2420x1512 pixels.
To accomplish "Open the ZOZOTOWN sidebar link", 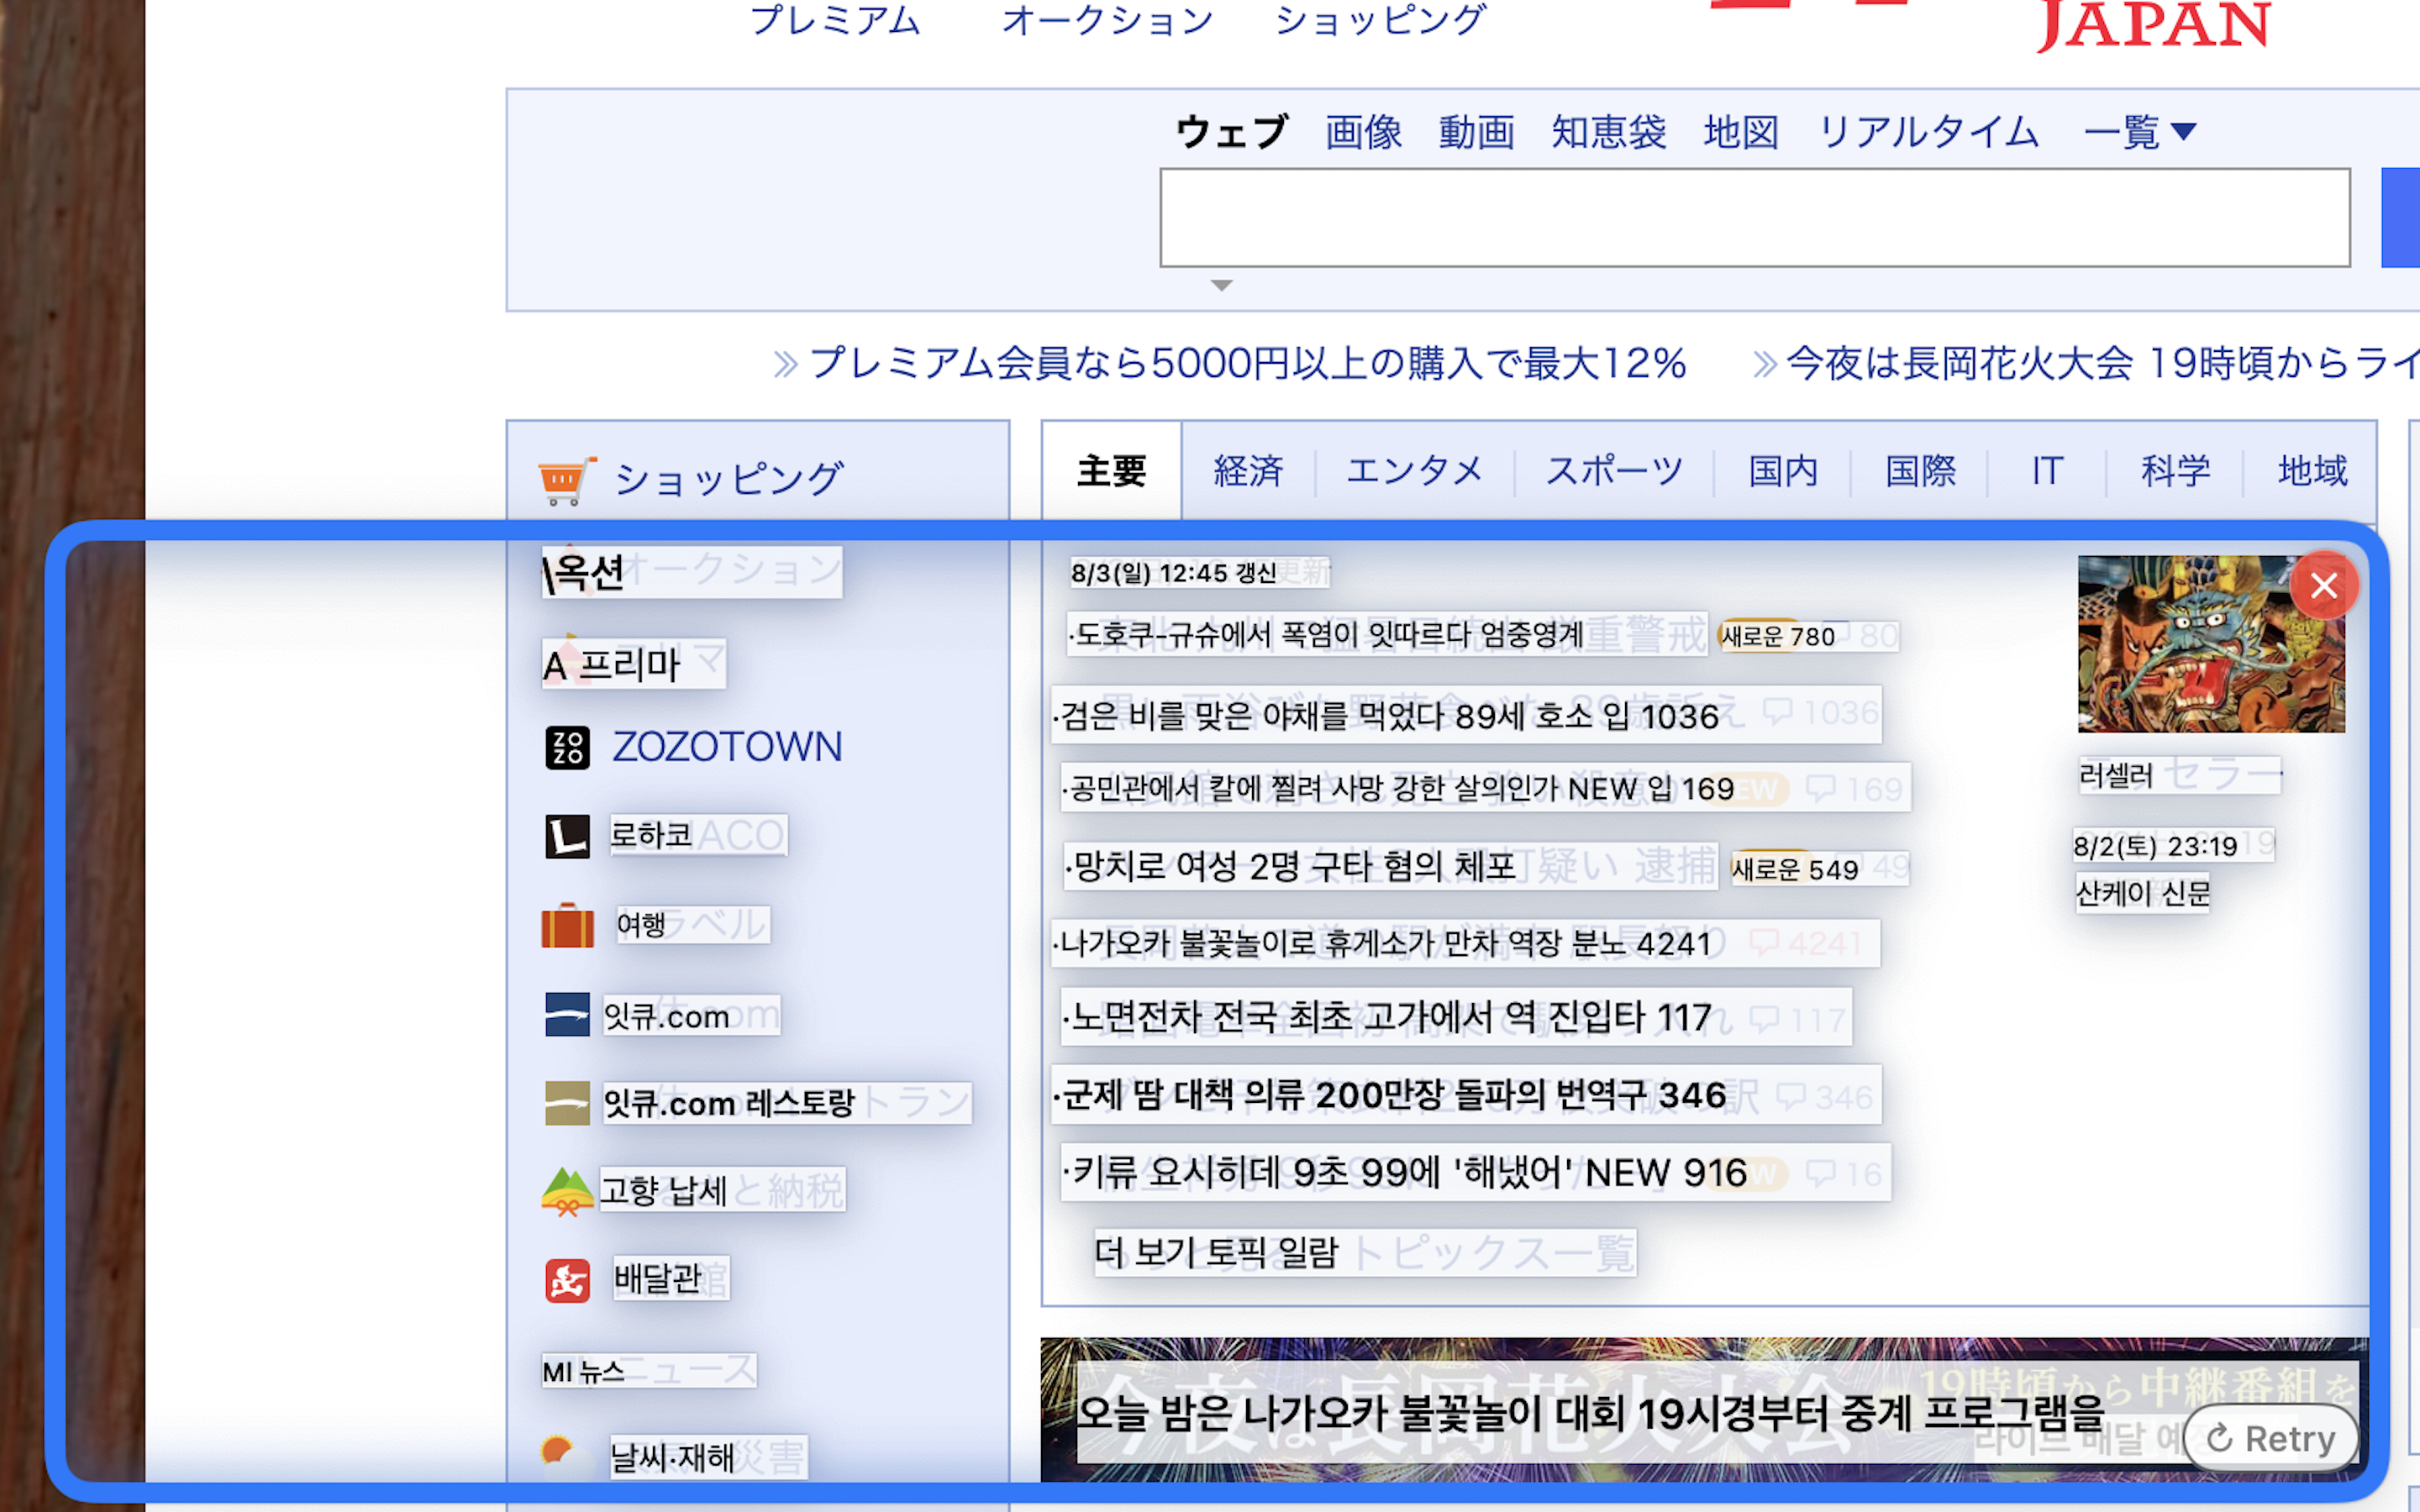I will 727,748.
